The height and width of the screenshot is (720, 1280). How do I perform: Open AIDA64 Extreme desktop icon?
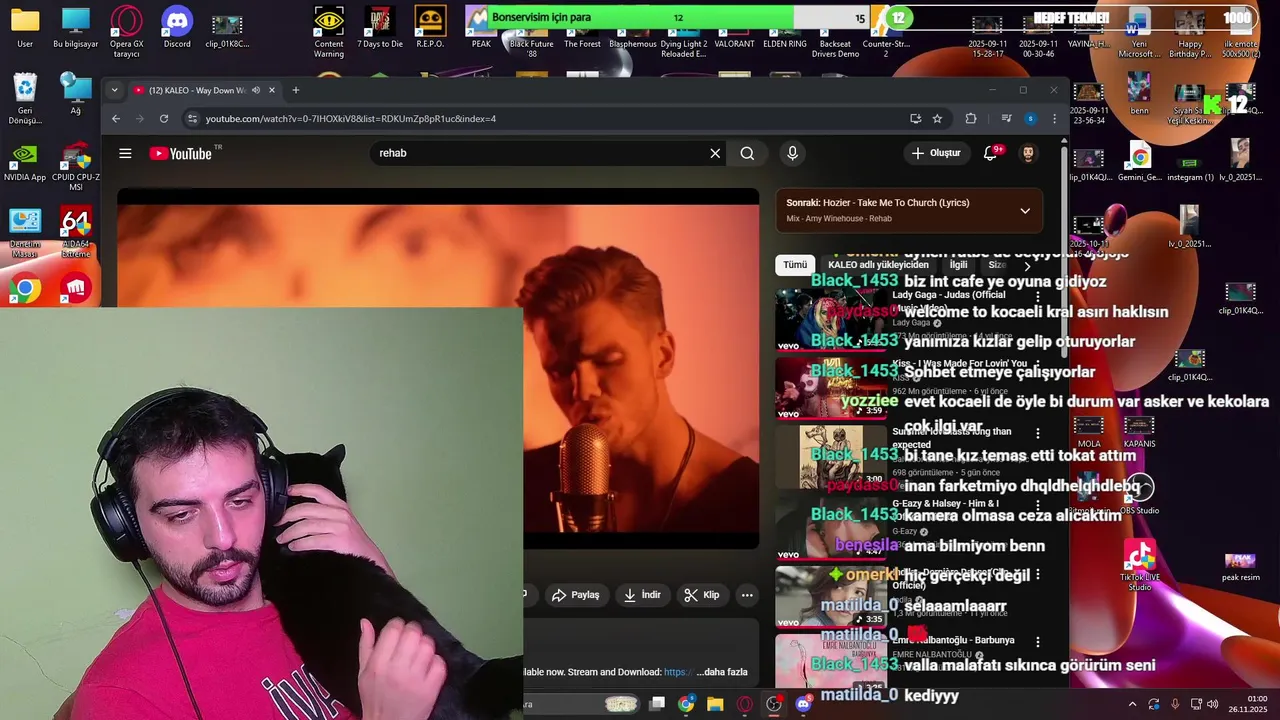pyautogui.click(x=76, y=232)
